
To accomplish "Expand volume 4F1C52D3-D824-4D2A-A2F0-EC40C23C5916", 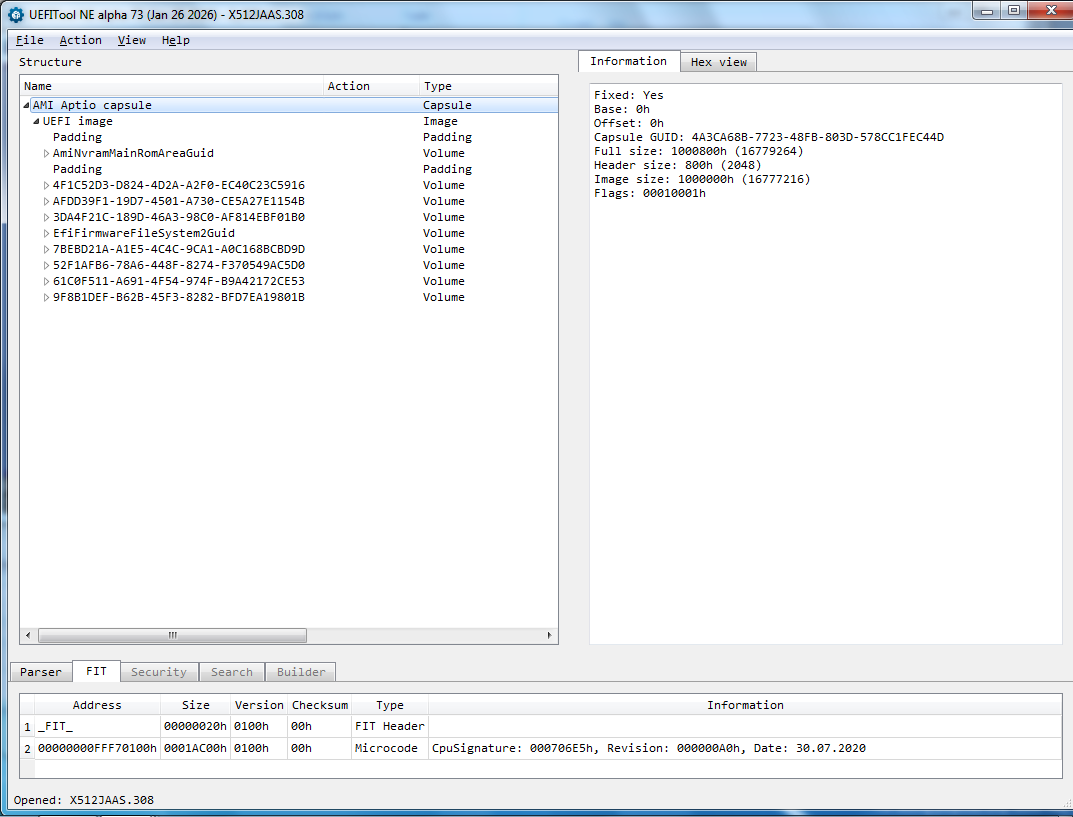I will pos(46,185).
